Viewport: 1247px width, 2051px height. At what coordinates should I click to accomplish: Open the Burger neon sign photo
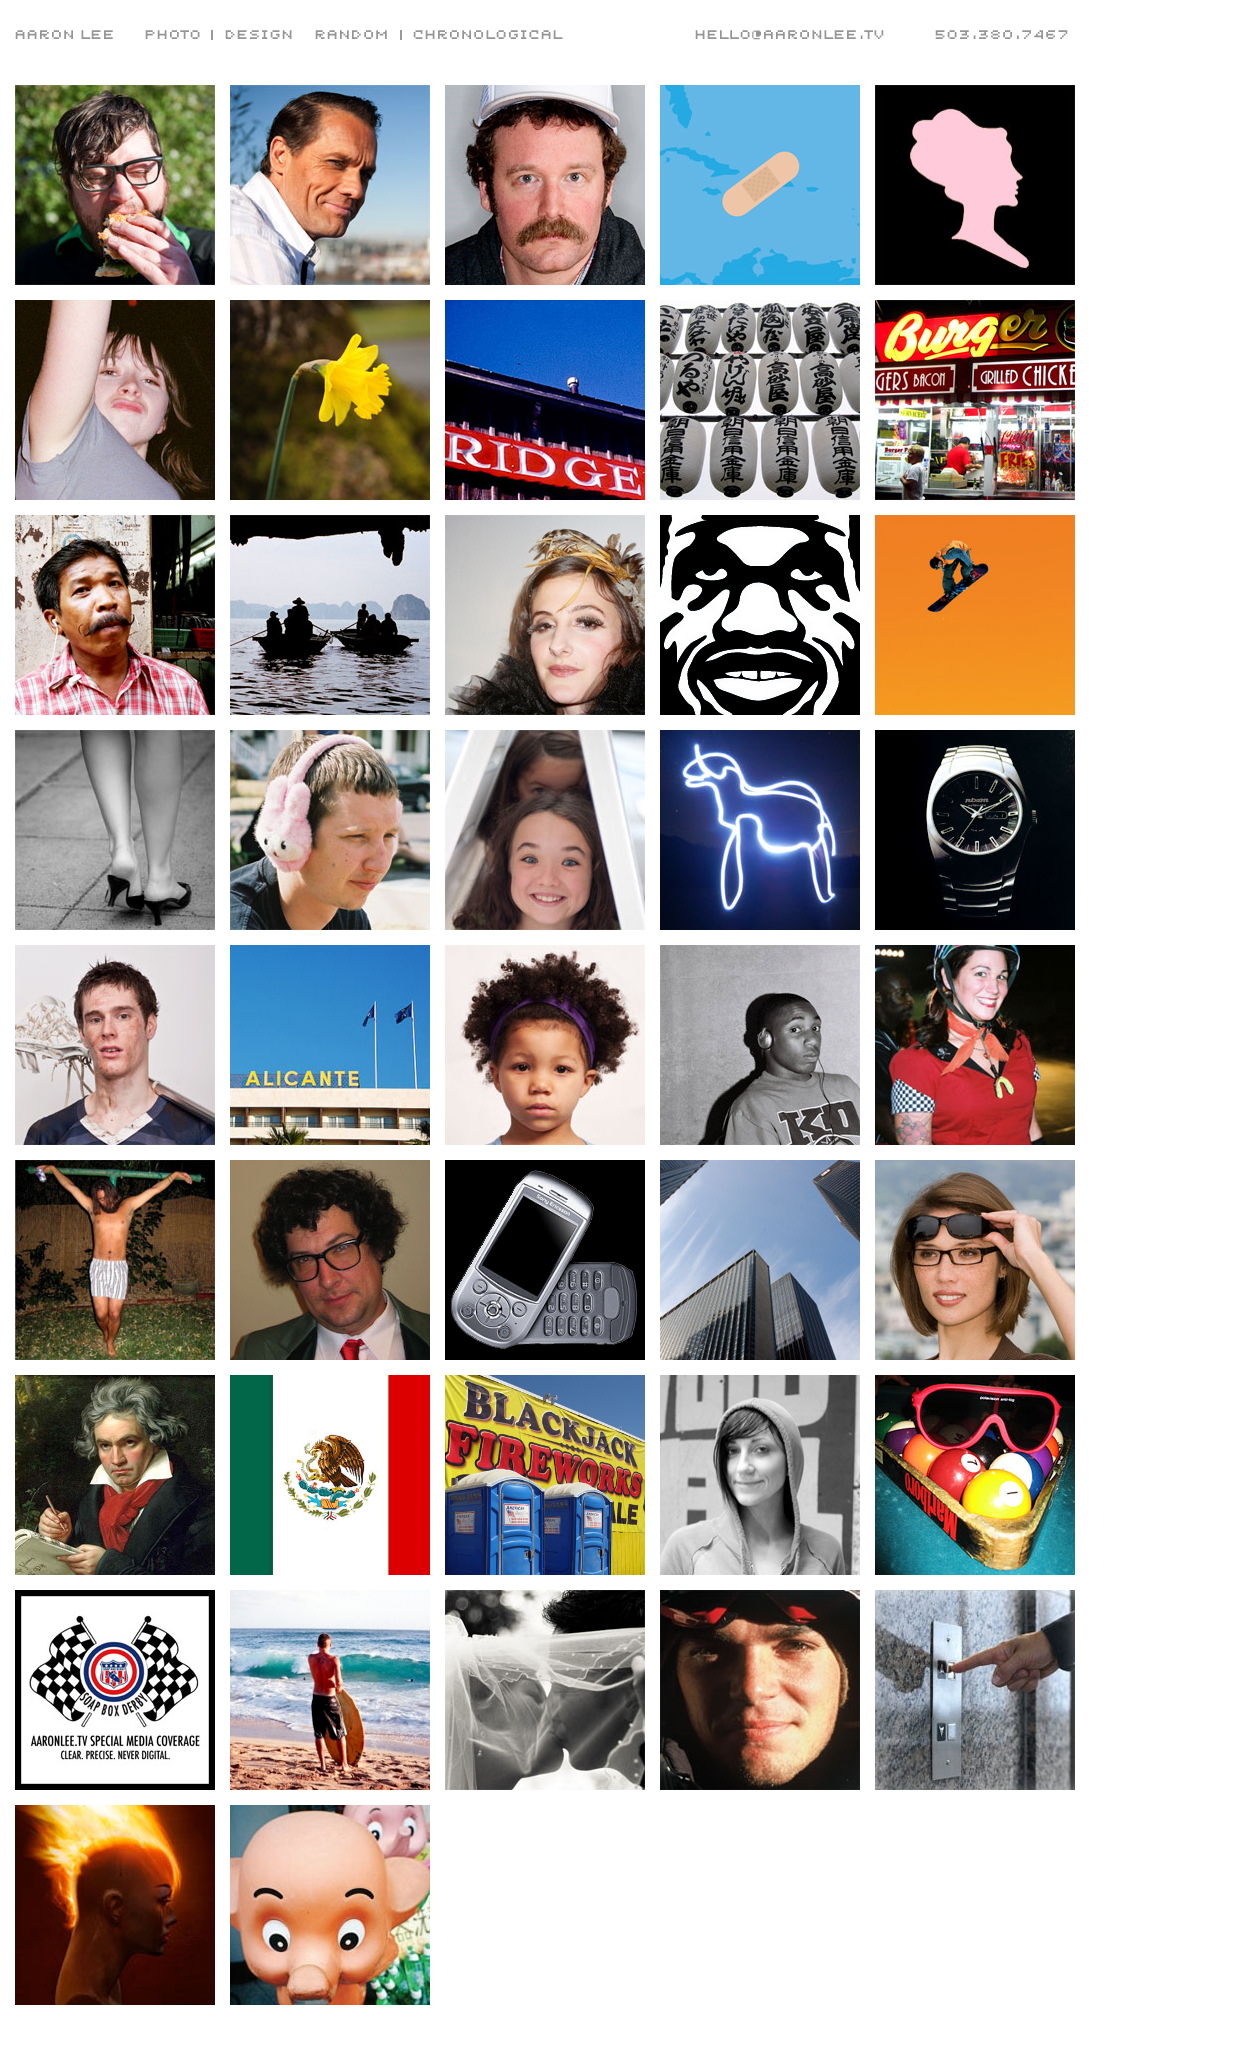tap(975, 400)
